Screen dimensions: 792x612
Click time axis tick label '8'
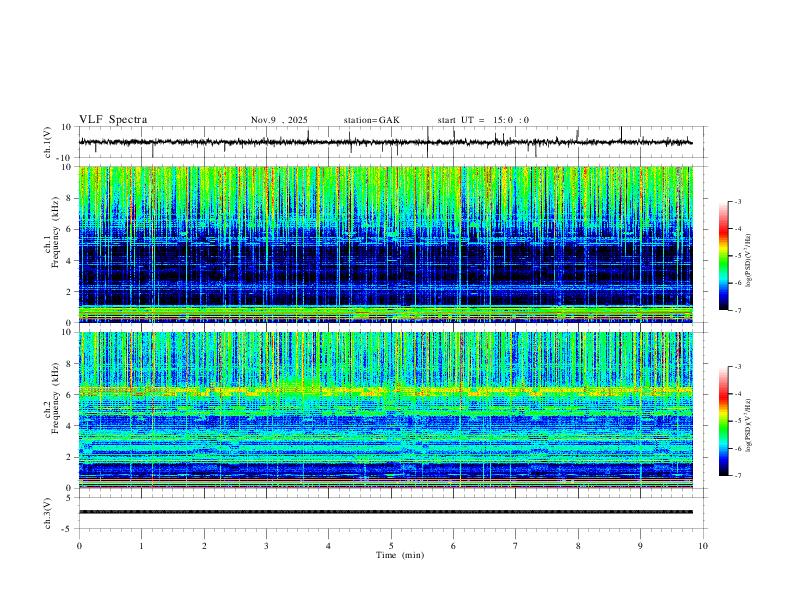pyautogui.click(x=578, y=546)
